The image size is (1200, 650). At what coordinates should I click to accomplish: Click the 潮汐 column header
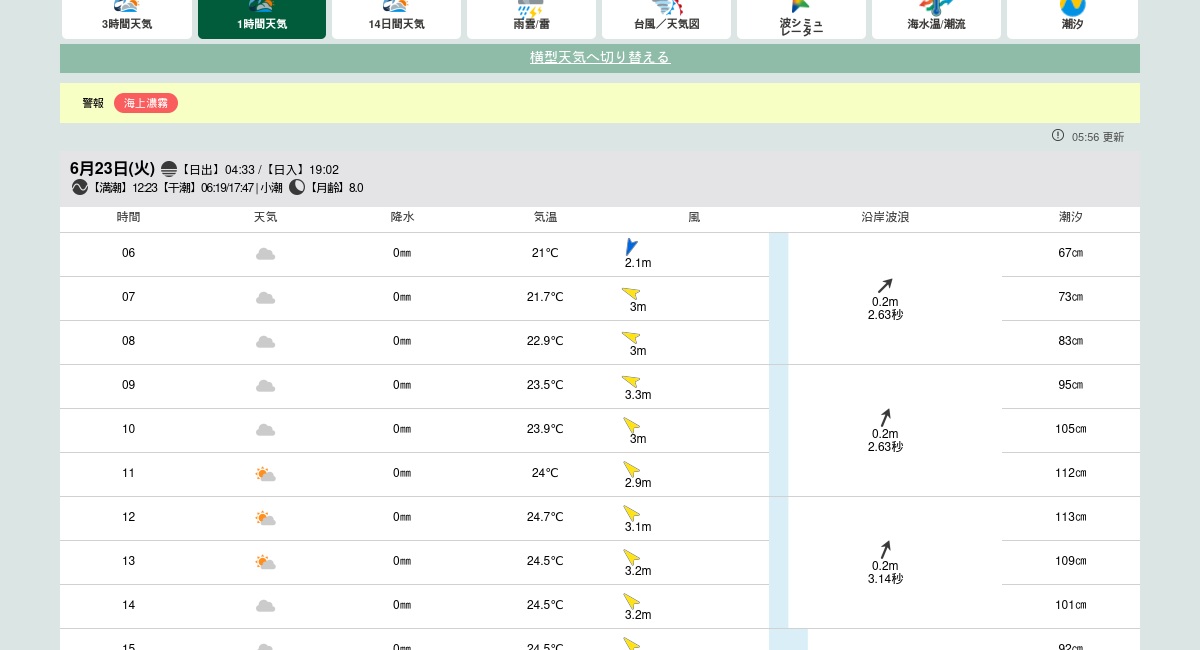click(x=1071, y=217)
